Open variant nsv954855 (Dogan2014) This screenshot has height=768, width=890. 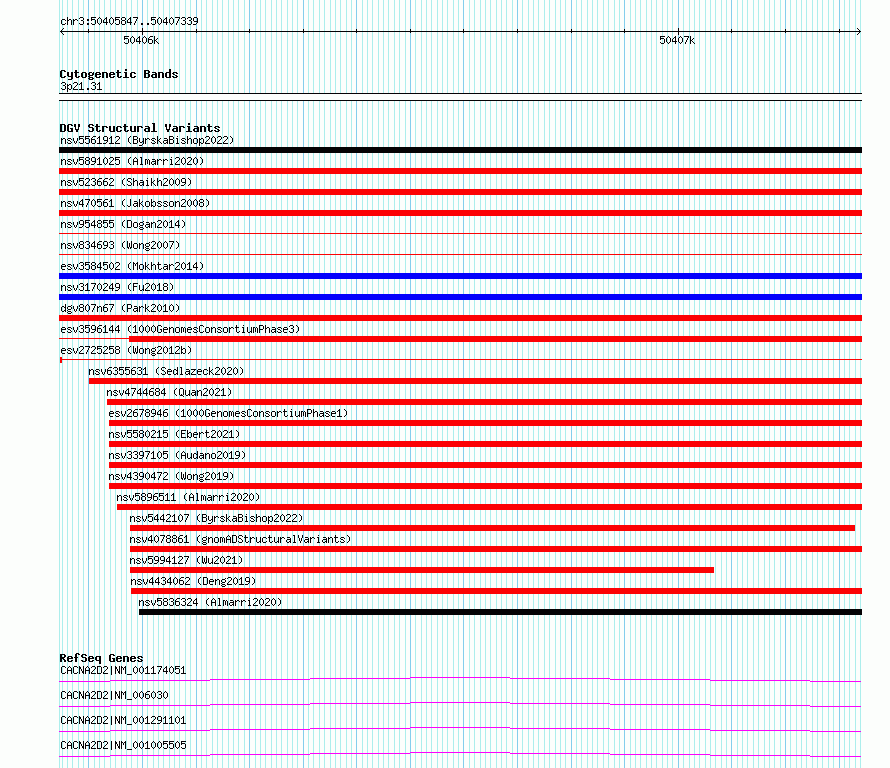(x=123, y=224)
